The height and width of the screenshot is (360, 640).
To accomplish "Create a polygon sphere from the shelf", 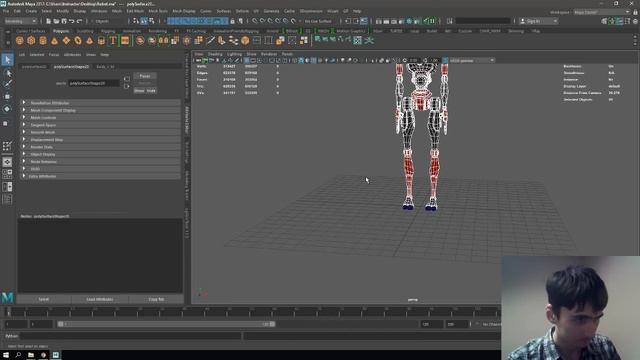I will coord(19,40).
